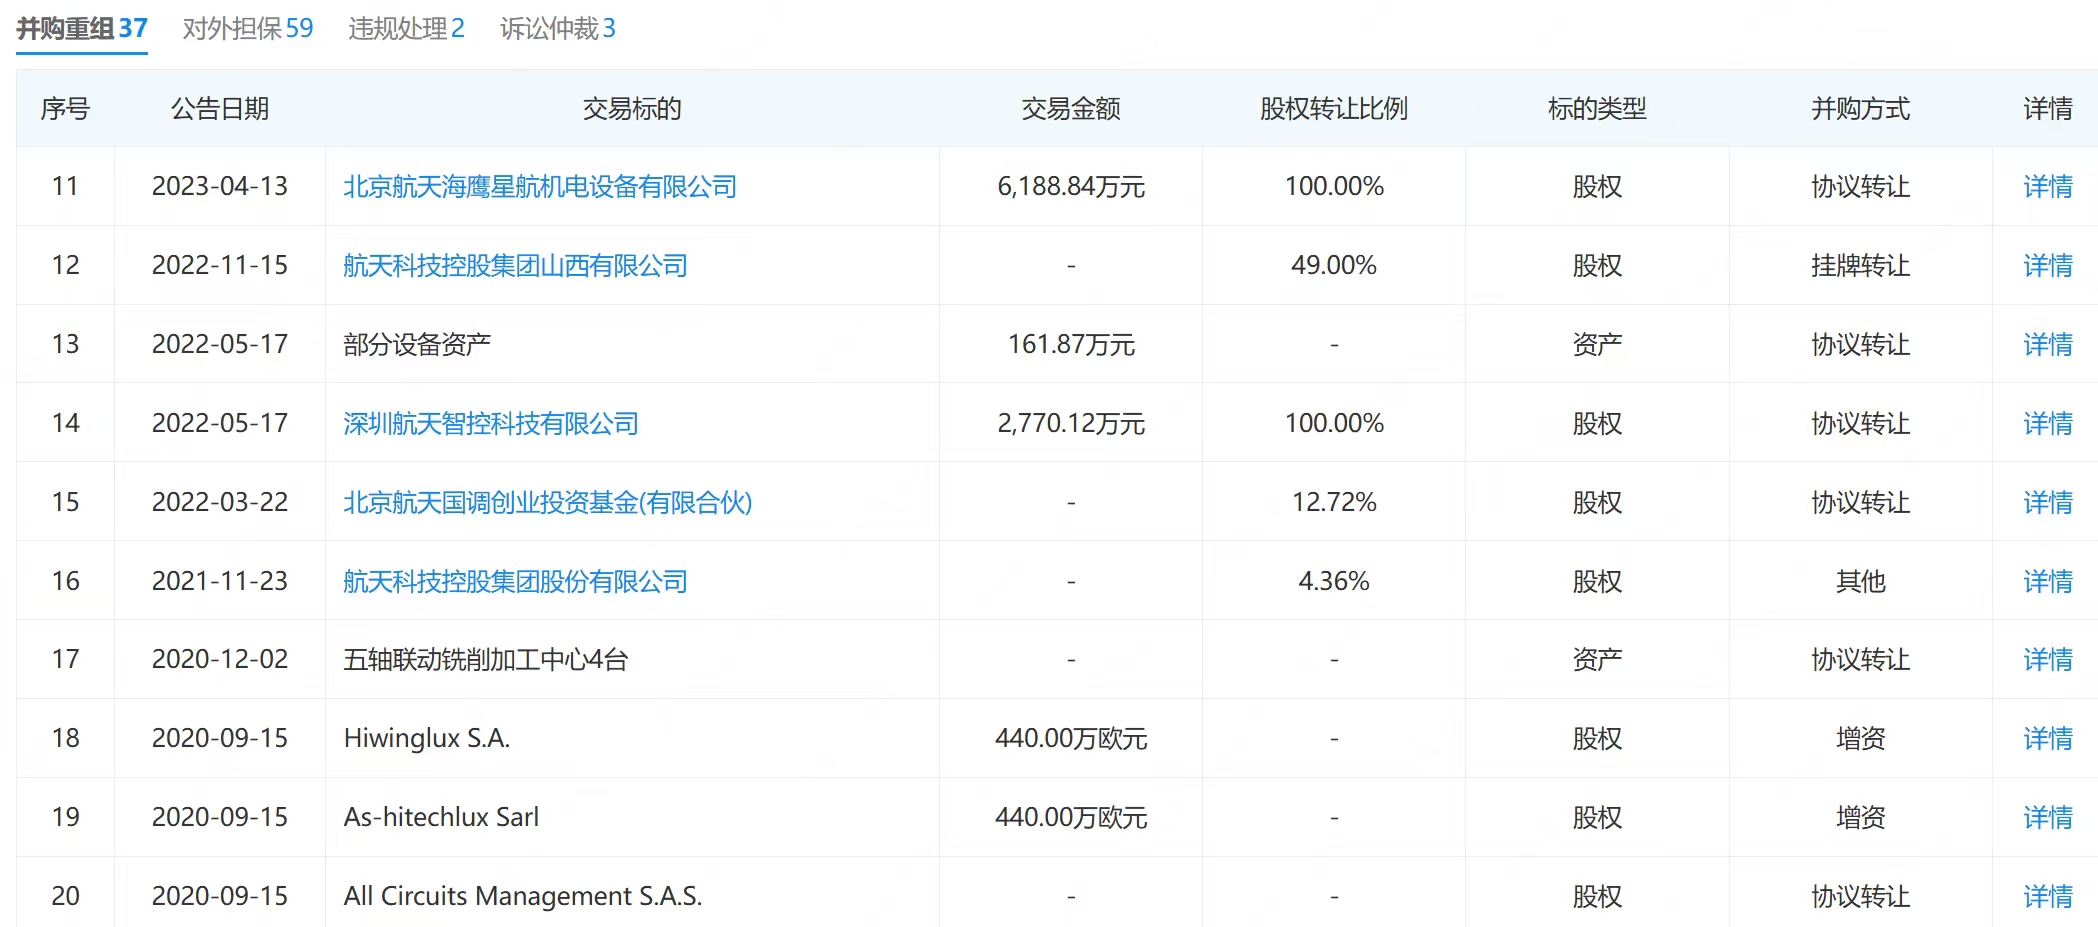Select the 161.87万元 amount cell
Viewport: 2098px width, 927px height.
[x=1071, y=345]
